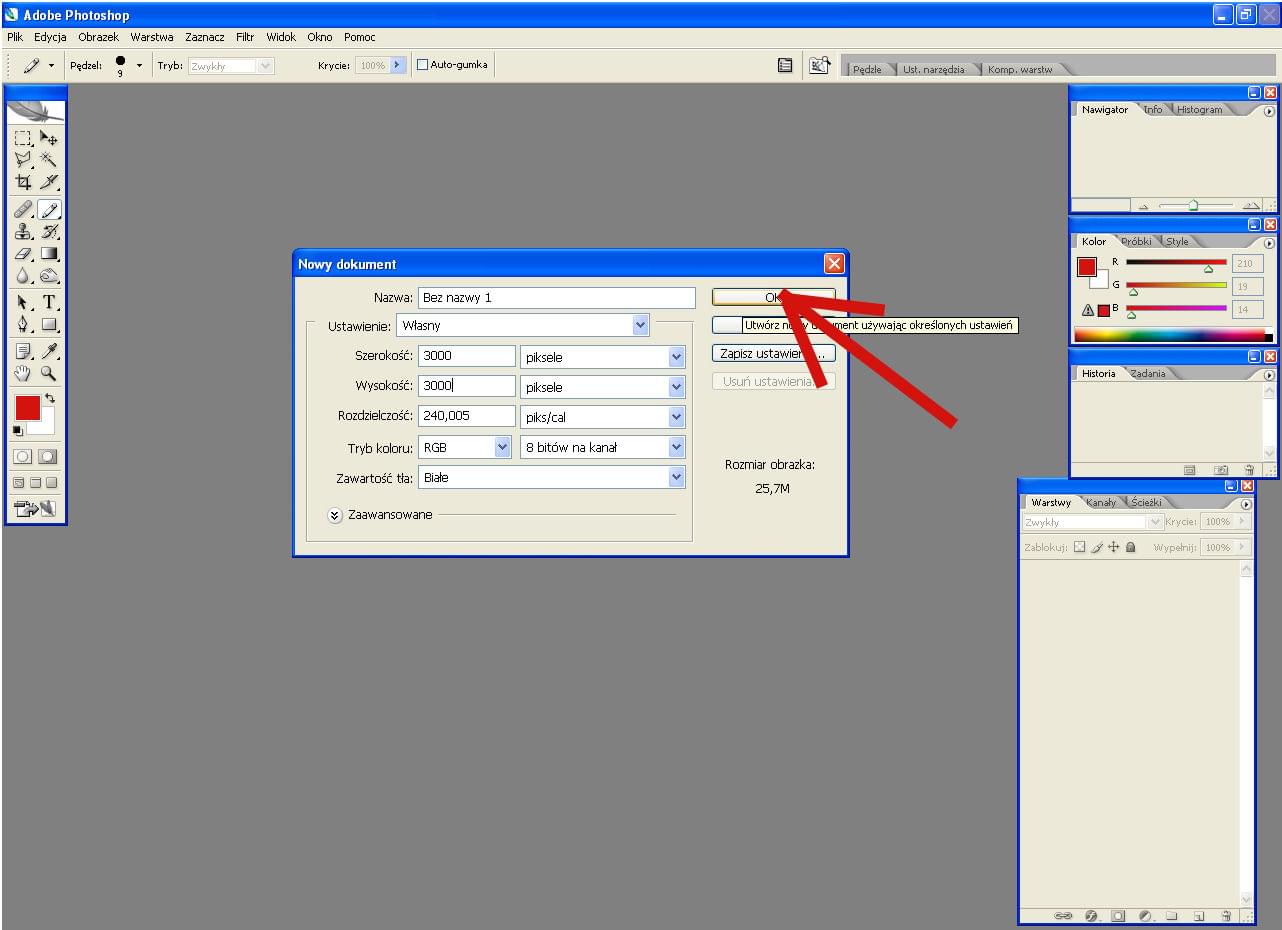This screenshot has height=930, width=1282.
Task: Select the Magic Wand tool
Action: [x=48, y=160]
